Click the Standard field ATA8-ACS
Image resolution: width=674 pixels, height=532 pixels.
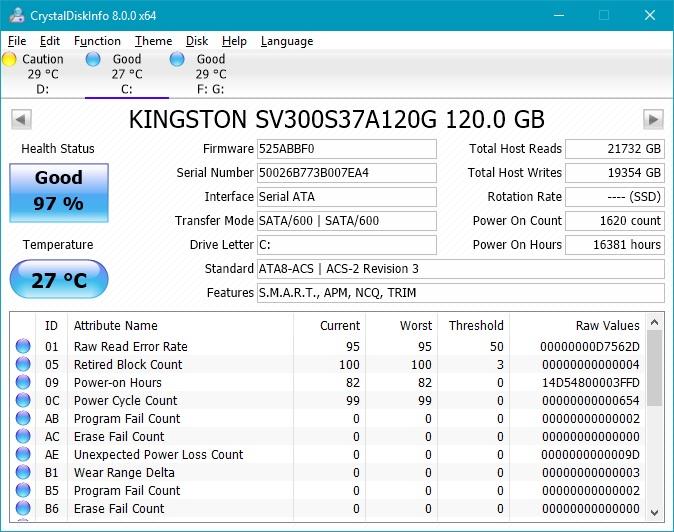click(461, 269)
